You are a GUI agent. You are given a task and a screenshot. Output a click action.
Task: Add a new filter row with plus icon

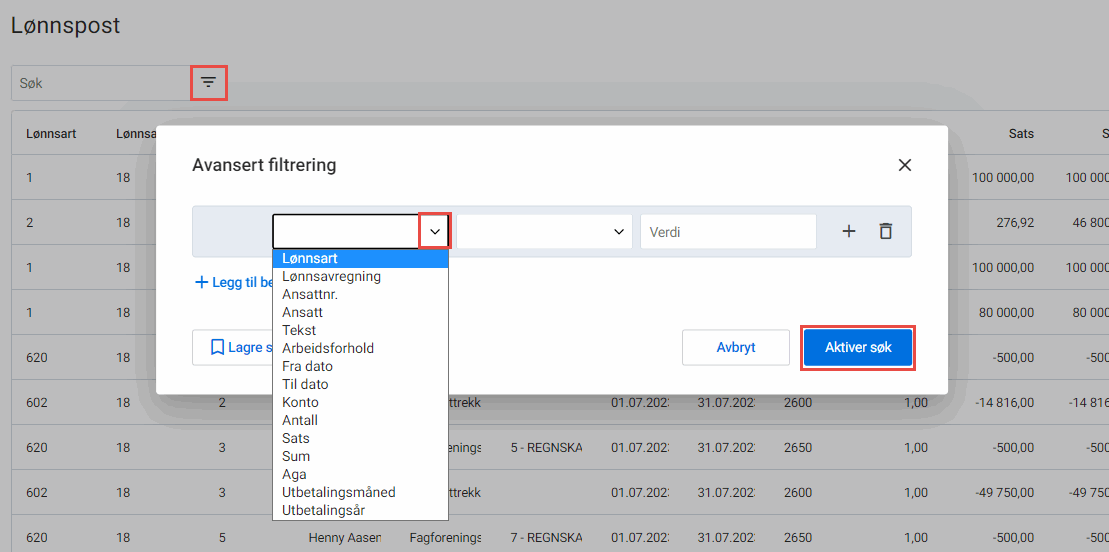pyautogui.click(x=848, y=231)
